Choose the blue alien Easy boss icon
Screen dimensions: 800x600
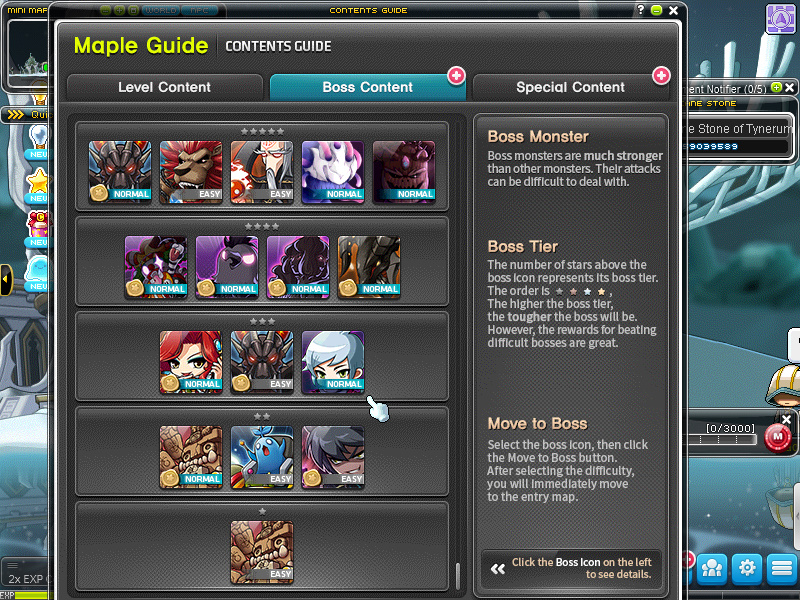click(262, 457)
